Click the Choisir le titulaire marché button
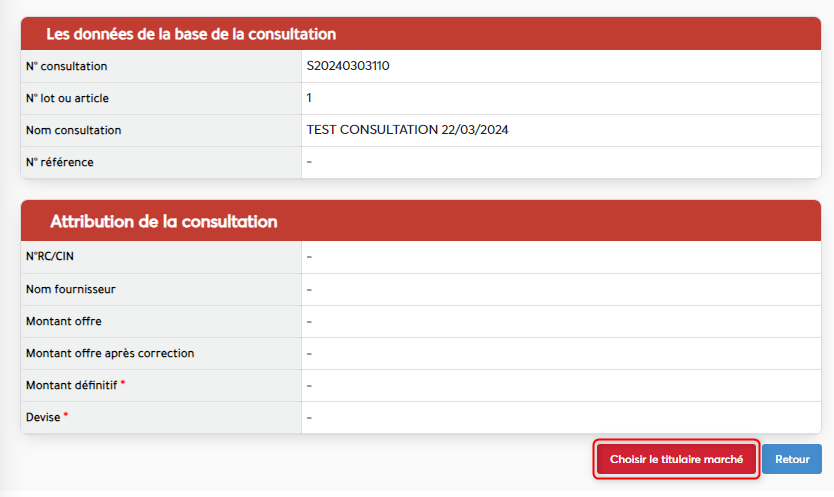The height and width of the screenshot is (497, 834). 676,460
